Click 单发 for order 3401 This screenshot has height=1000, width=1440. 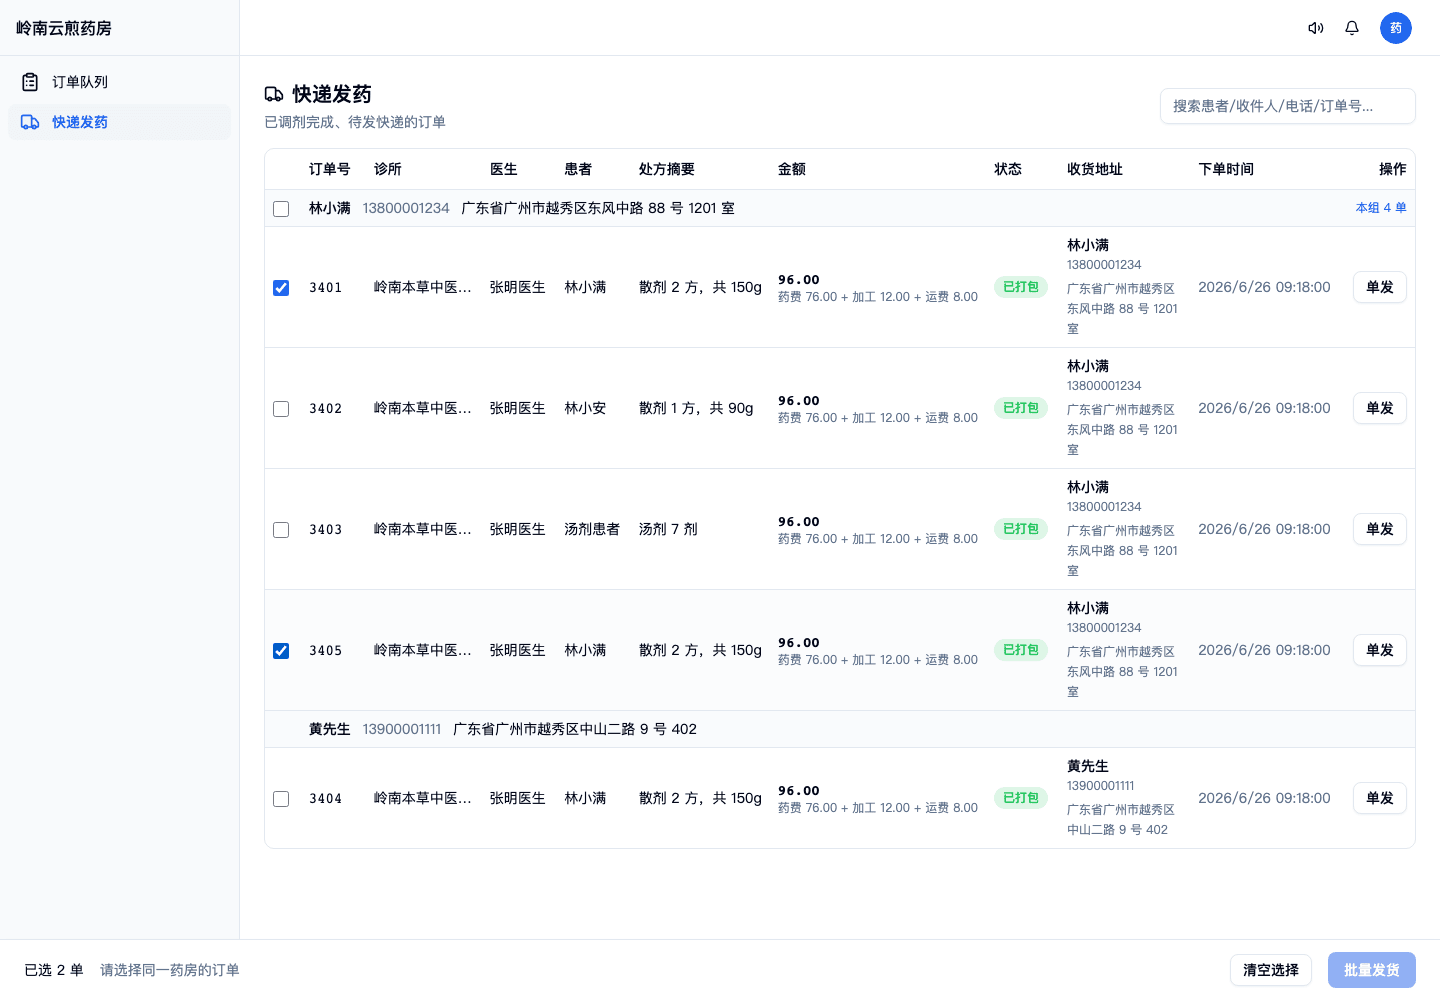1380,287
